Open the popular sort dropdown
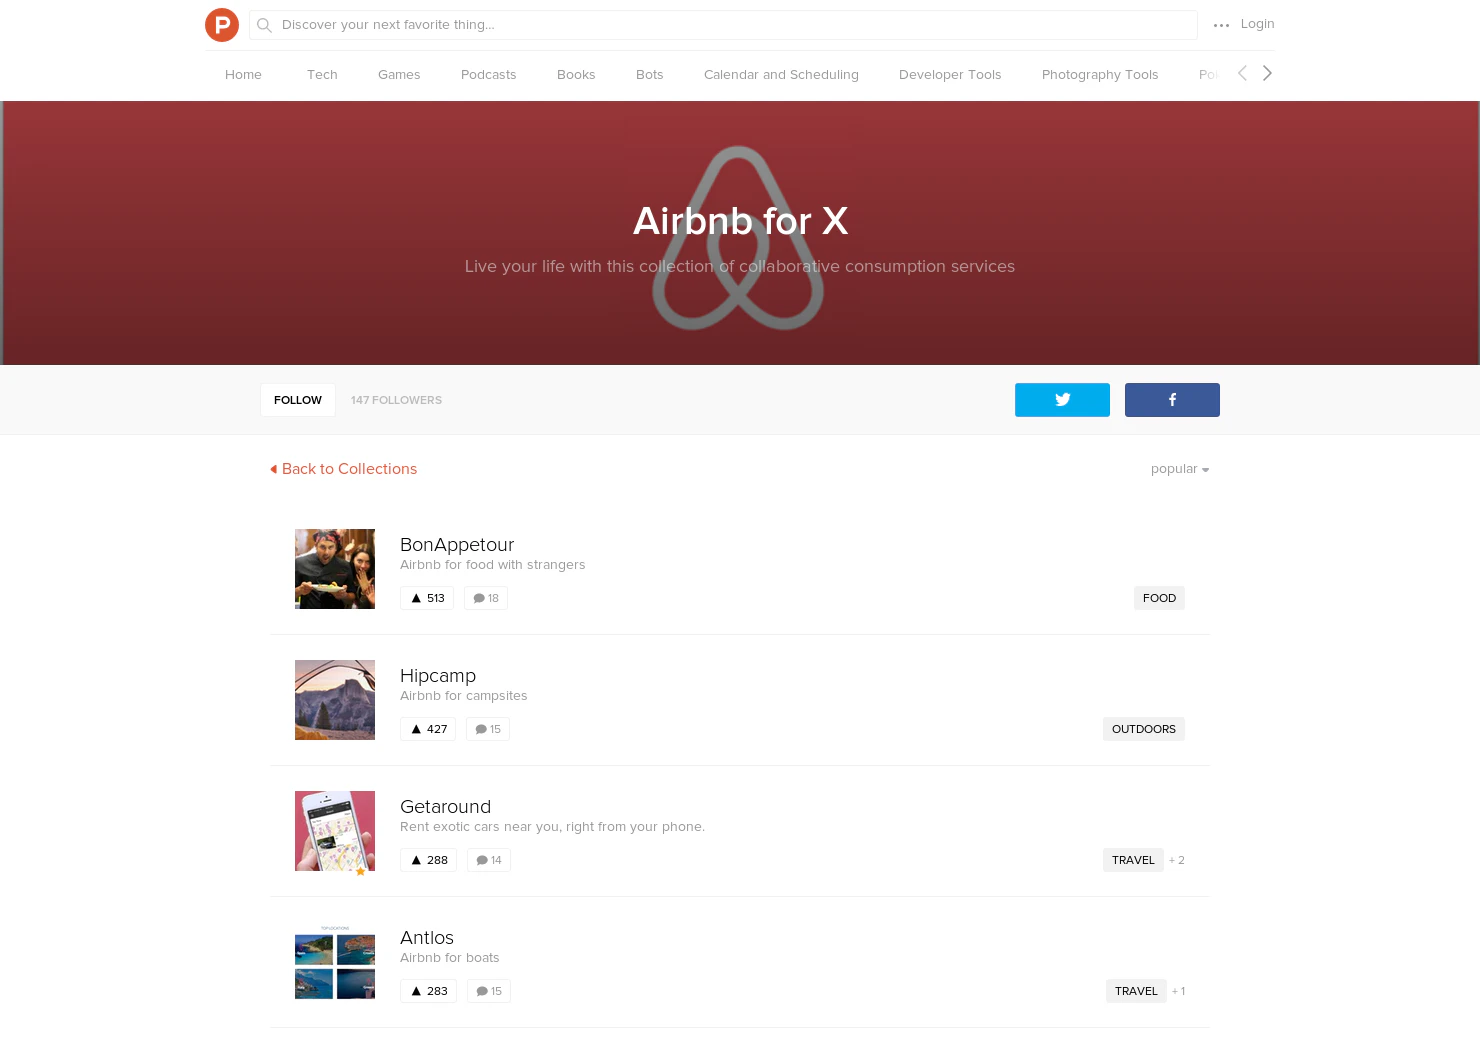 pos(1180,469)
